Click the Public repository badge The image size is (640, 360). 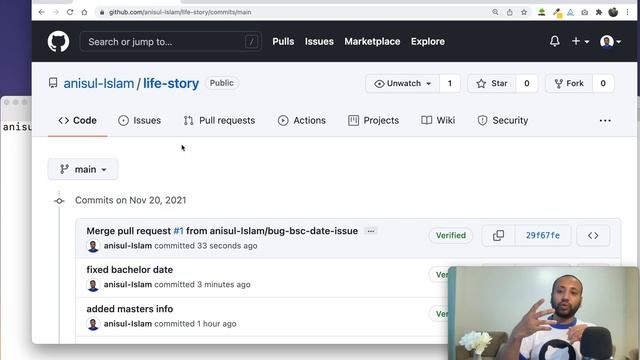pos(222,83)
